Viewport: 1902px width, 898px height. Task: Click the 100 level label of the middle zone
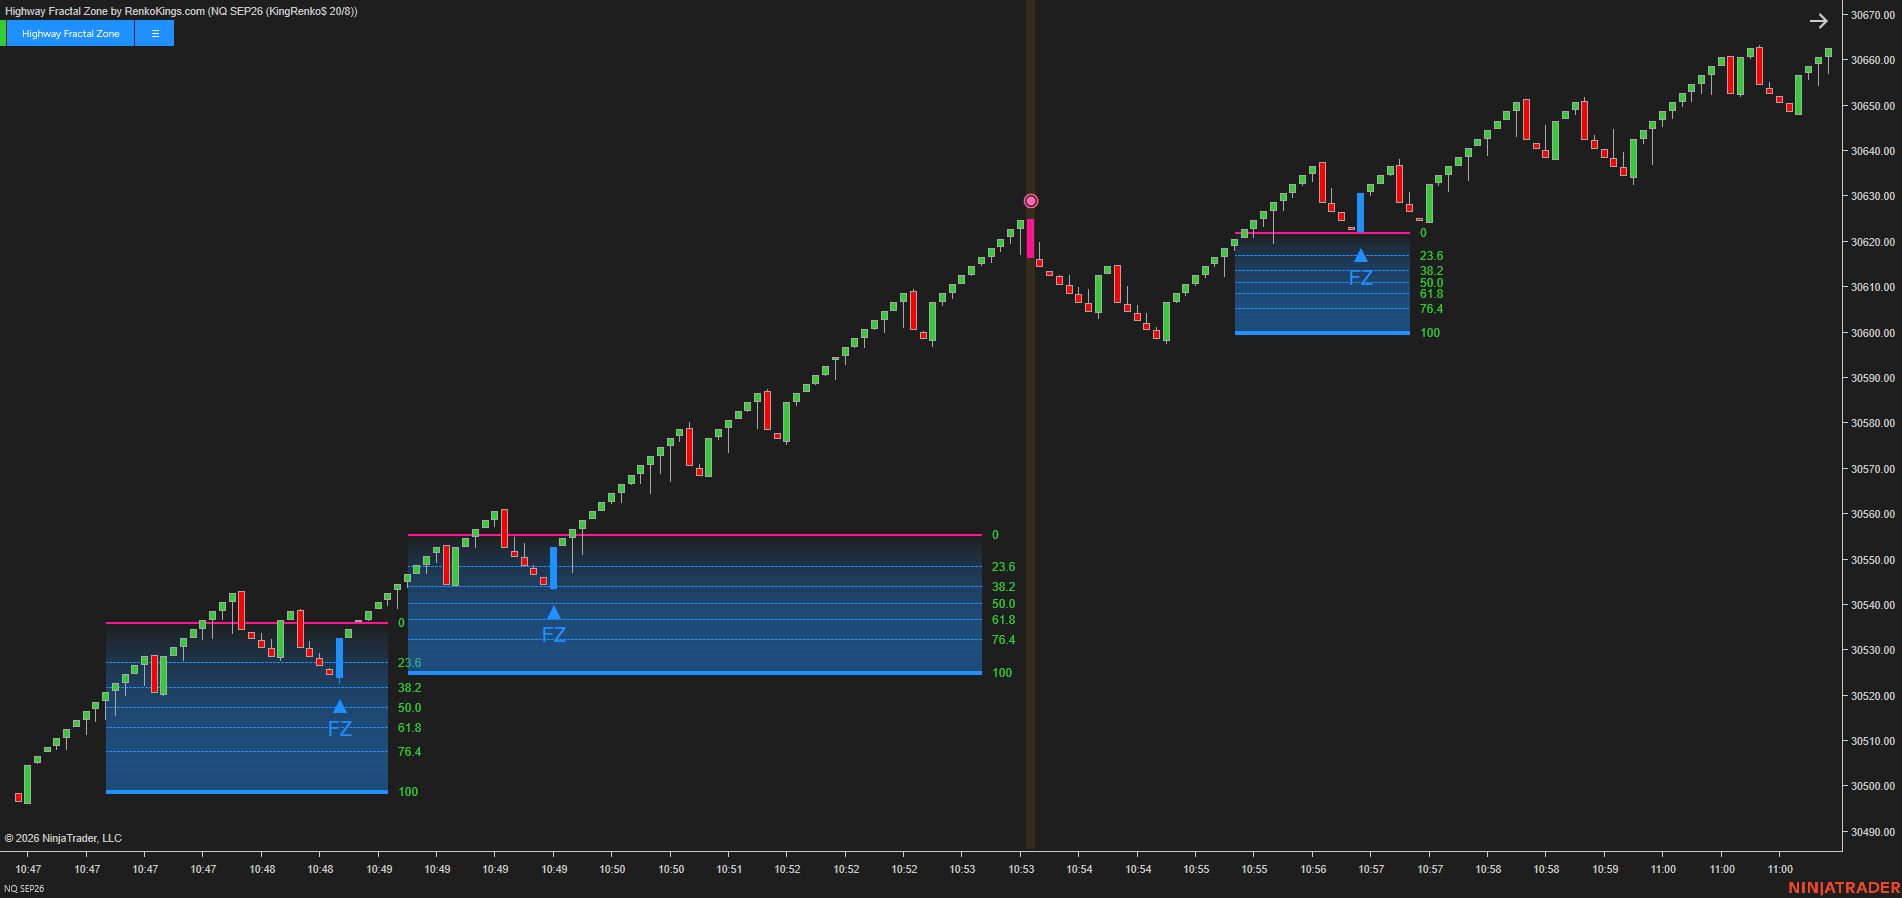(x=1002, y=673)
